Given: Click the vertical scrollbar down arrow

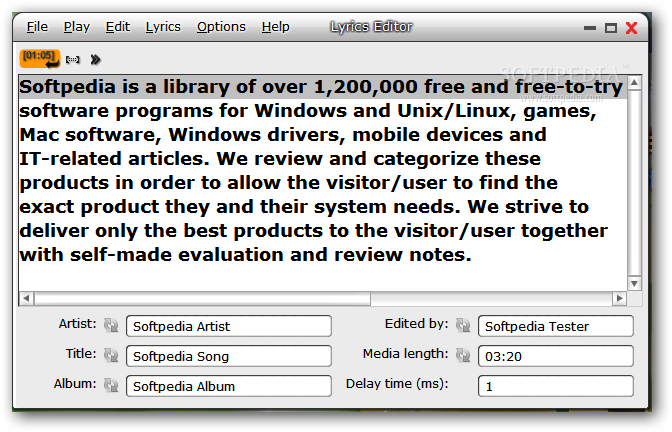Looking at the screenshot, I should [634, 283].
